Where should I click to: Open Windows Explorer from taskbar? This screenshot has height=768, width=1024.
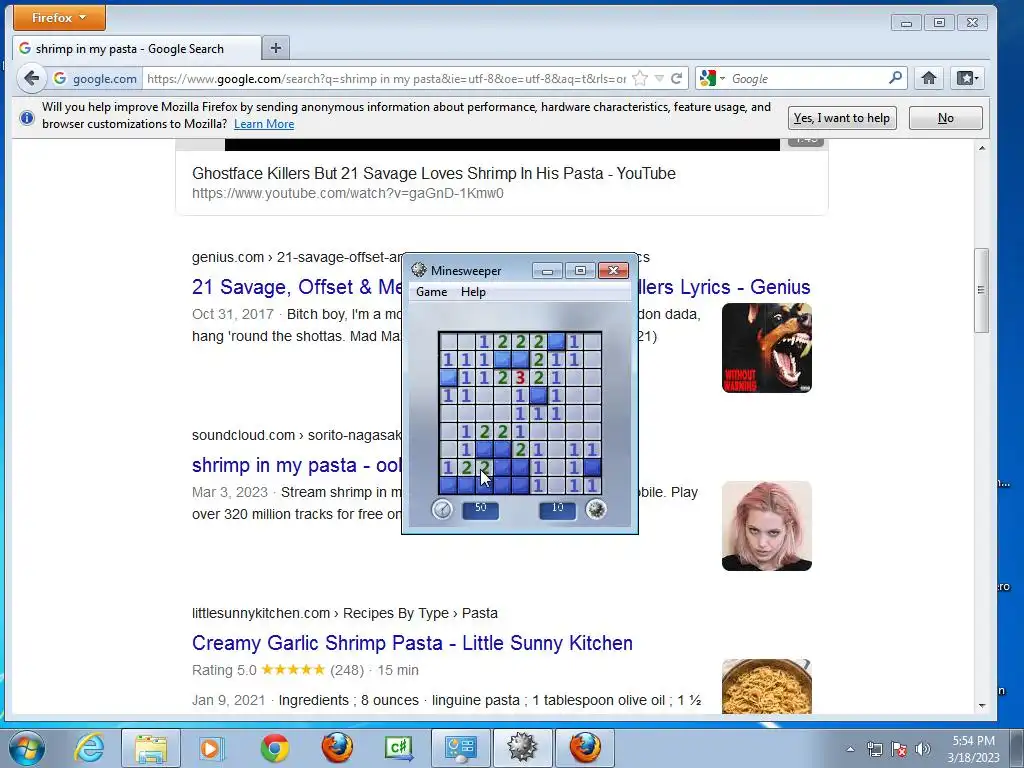[151, 748]
